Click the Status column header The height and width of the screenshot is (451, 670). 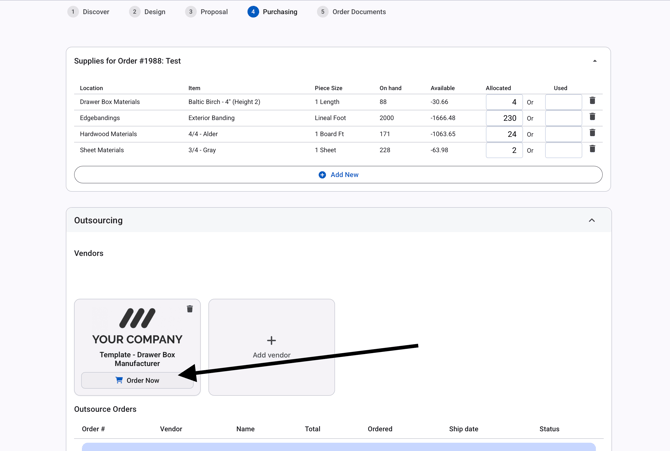549,429
